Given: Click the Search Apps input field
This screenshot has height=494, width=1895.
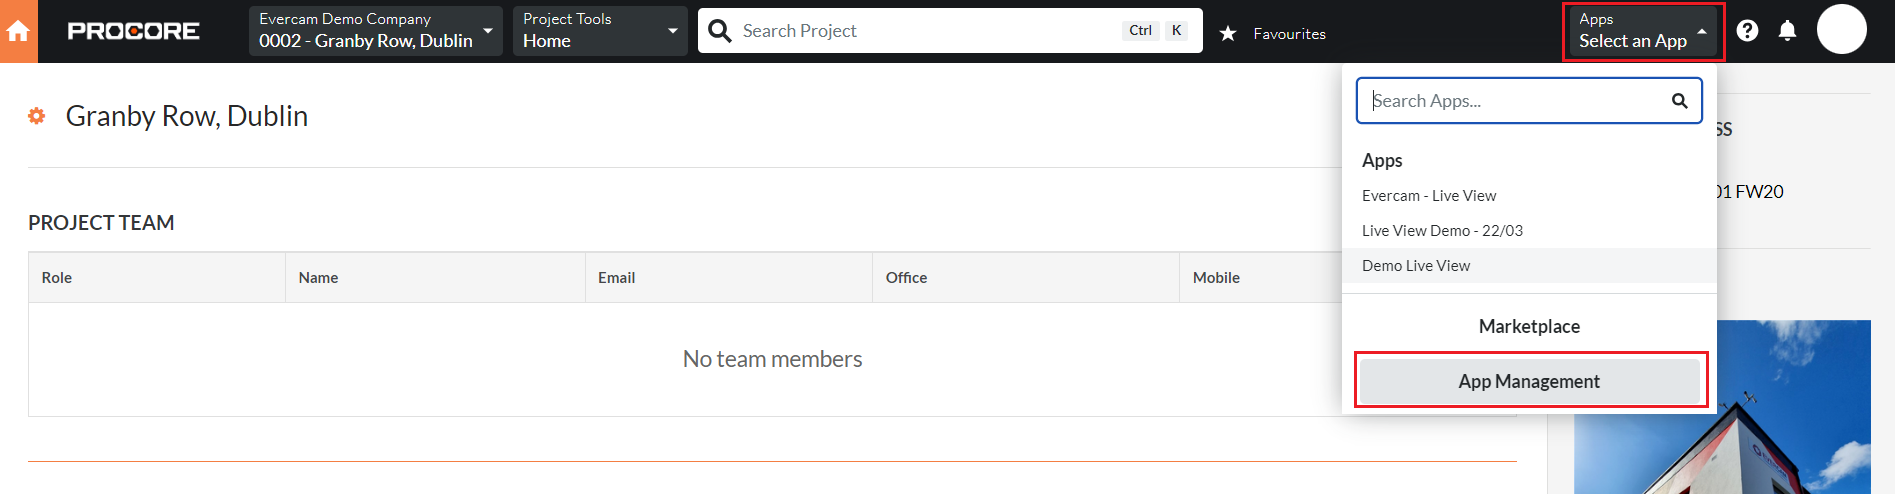Looking at the screenshot, I should coord(1529,101).
